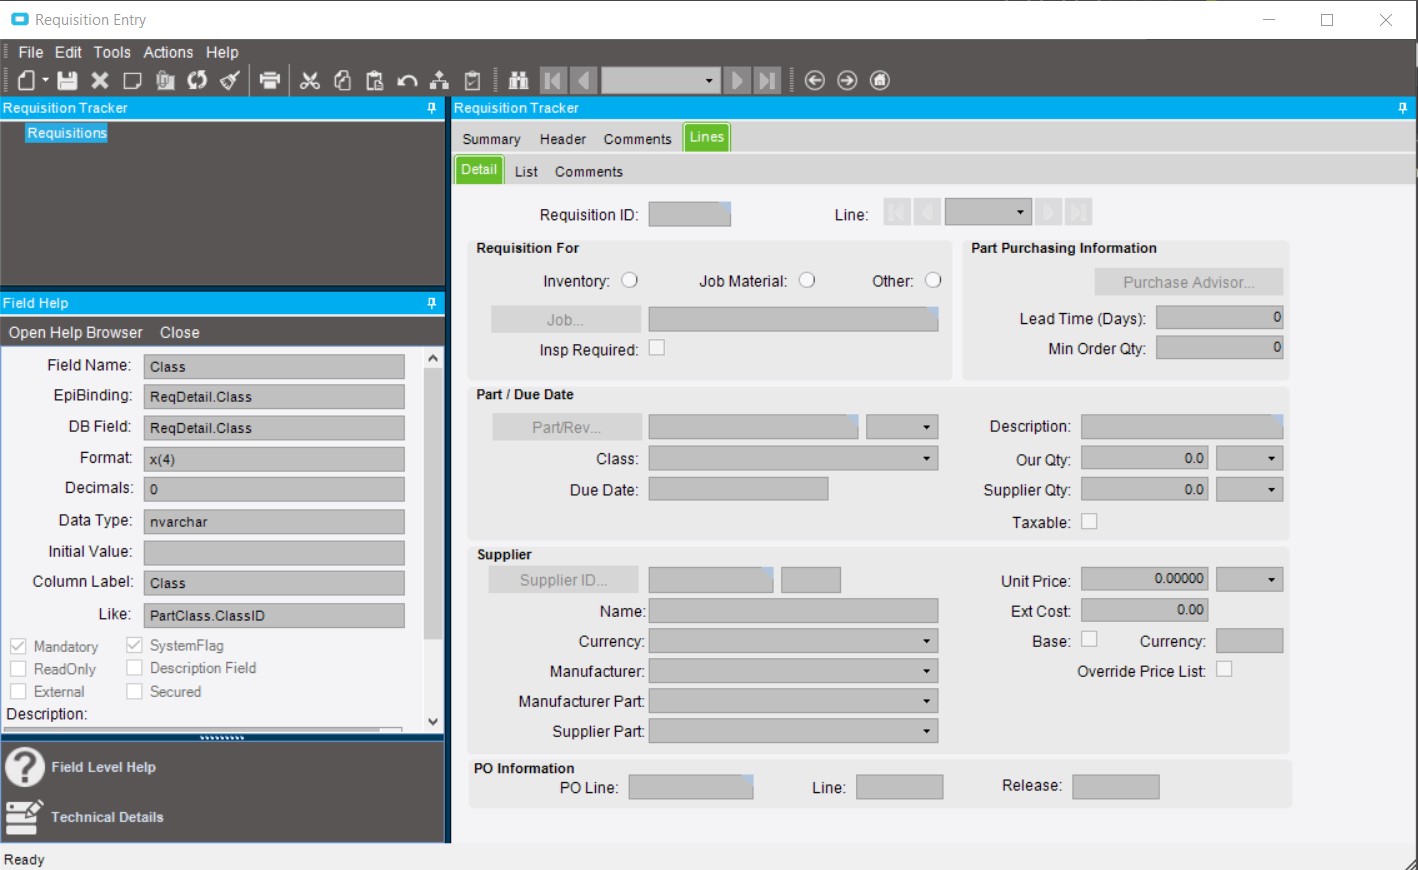The image size is (1418, 870).
Task: Click the toolbar first record arrow
Action: pos(553,81)
